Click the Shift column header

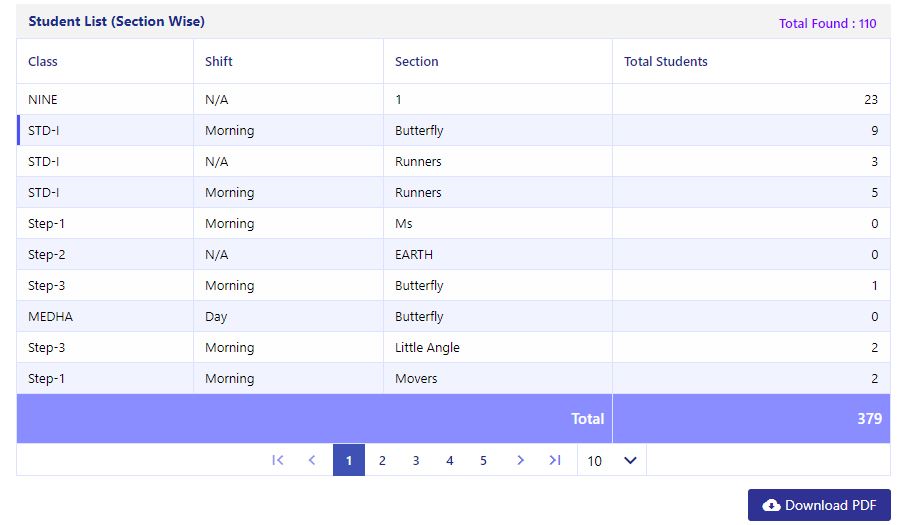(218, 61)
